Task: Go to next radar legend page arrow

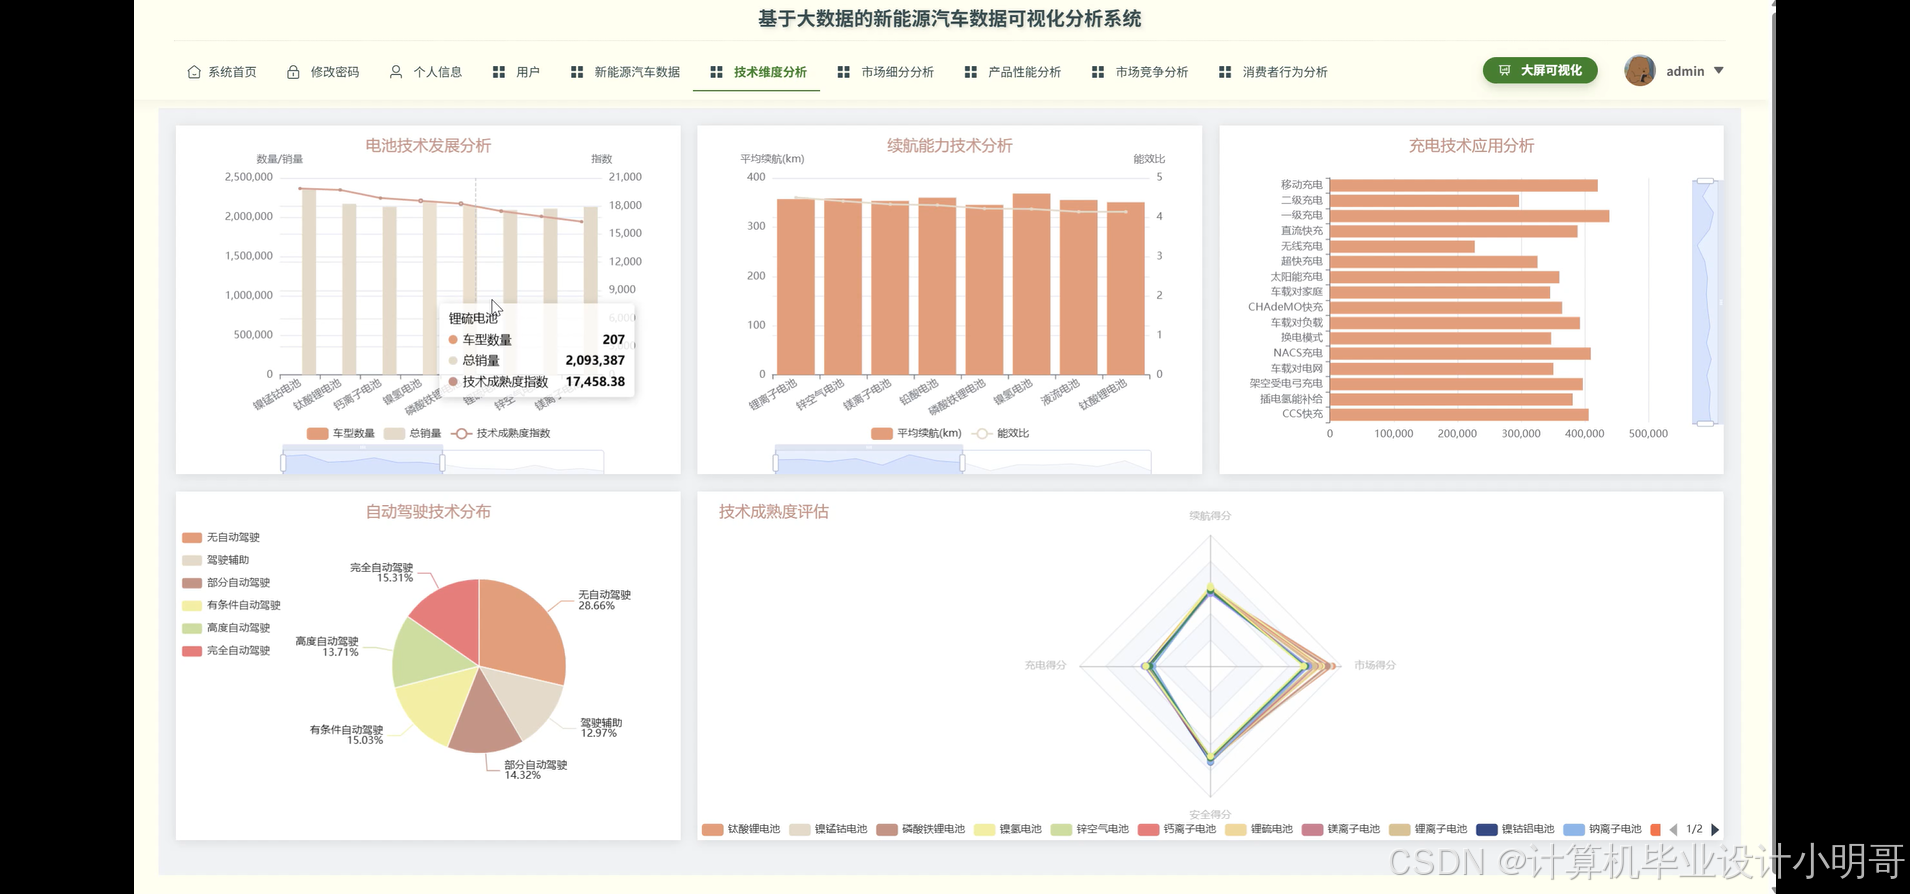Action: (x=1715, y=830)
